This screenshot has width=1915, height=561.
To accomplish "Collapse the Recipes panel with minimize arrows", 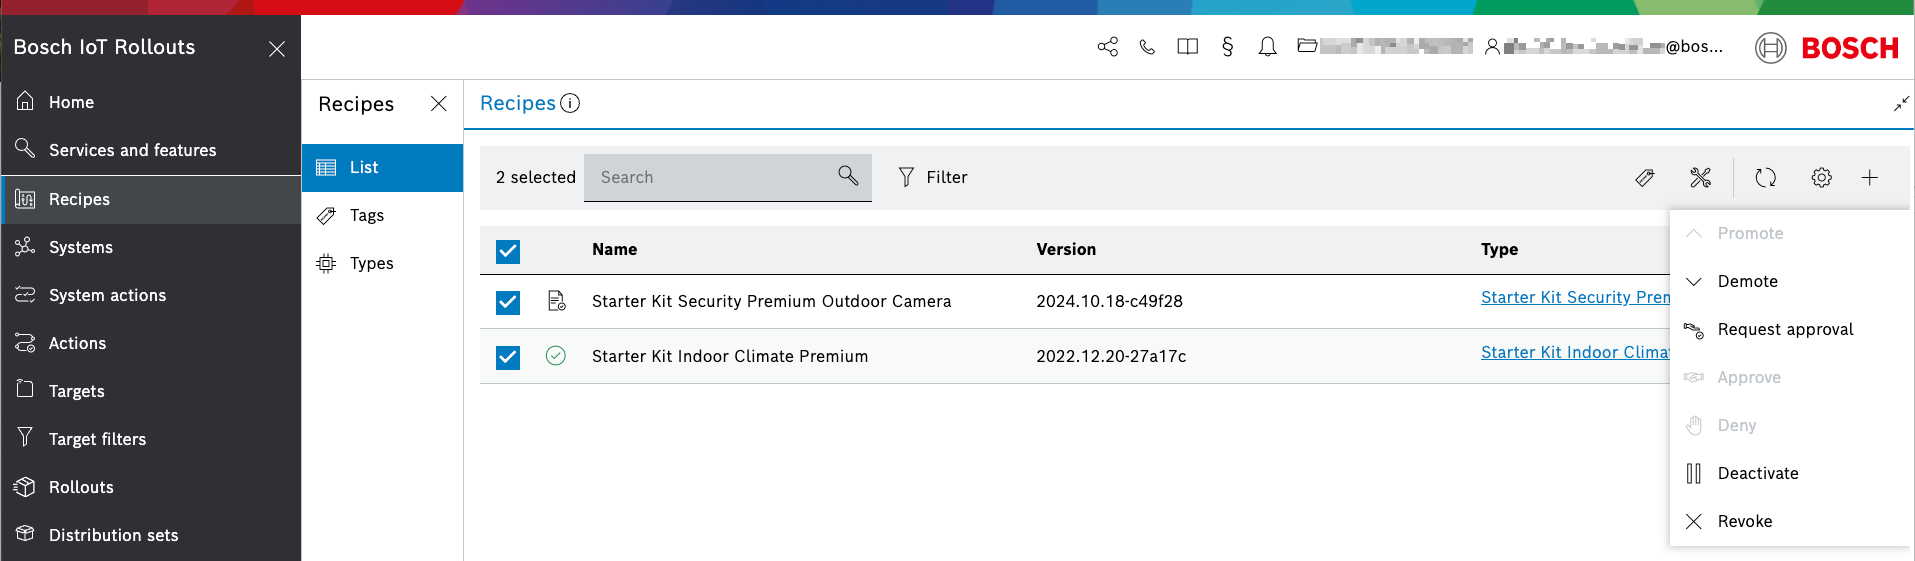I will [x=1900, y=104].
